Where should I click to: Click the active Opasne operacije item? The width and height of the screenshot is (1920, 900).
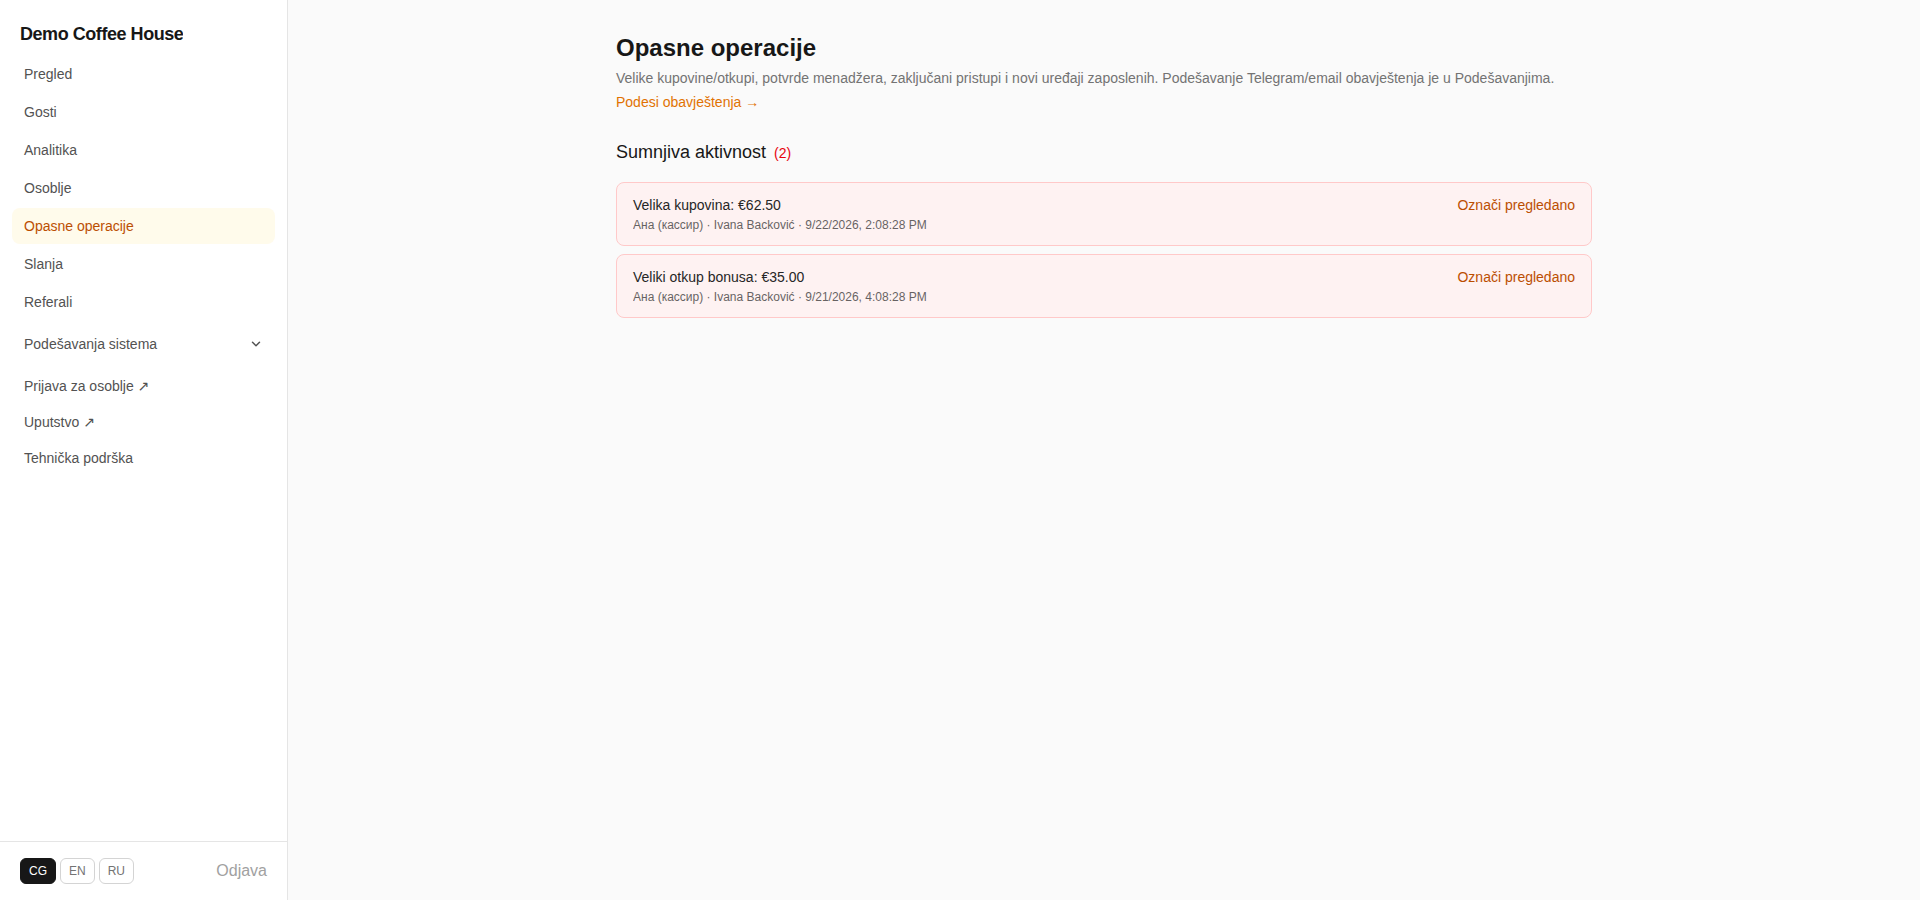coord(143,226)
